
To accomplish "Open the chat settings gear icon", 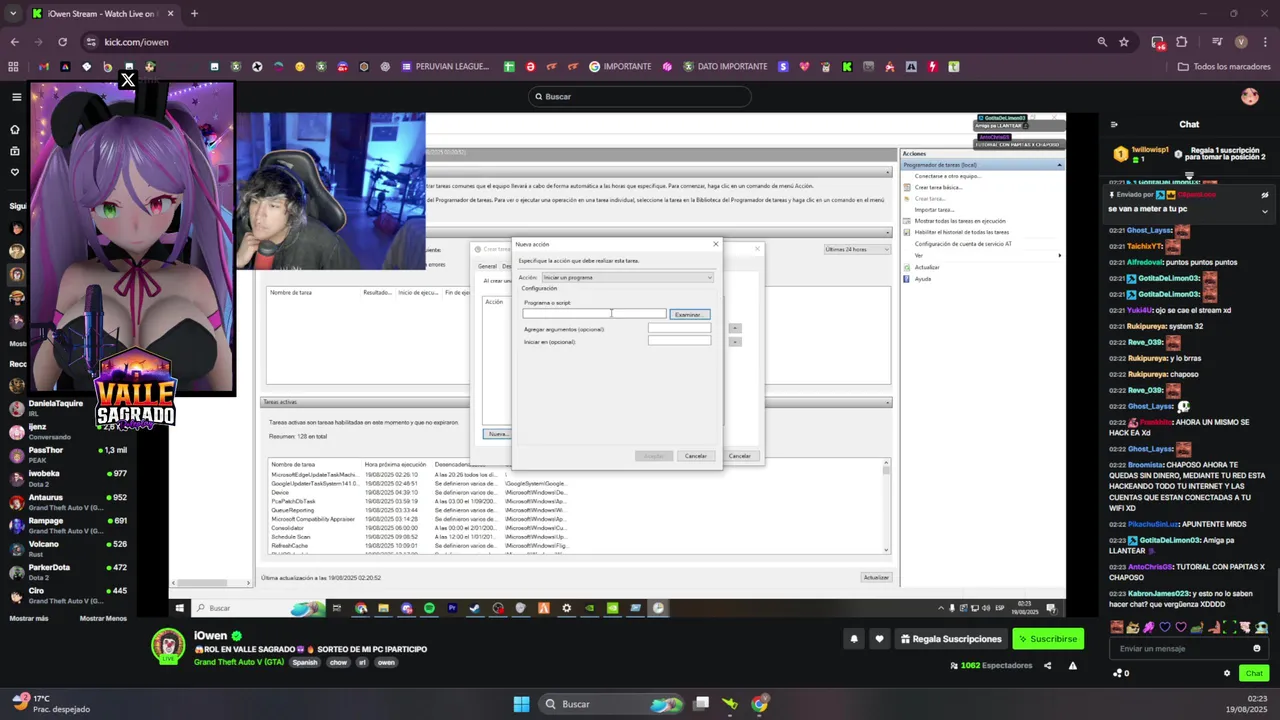I will 1227,673.
